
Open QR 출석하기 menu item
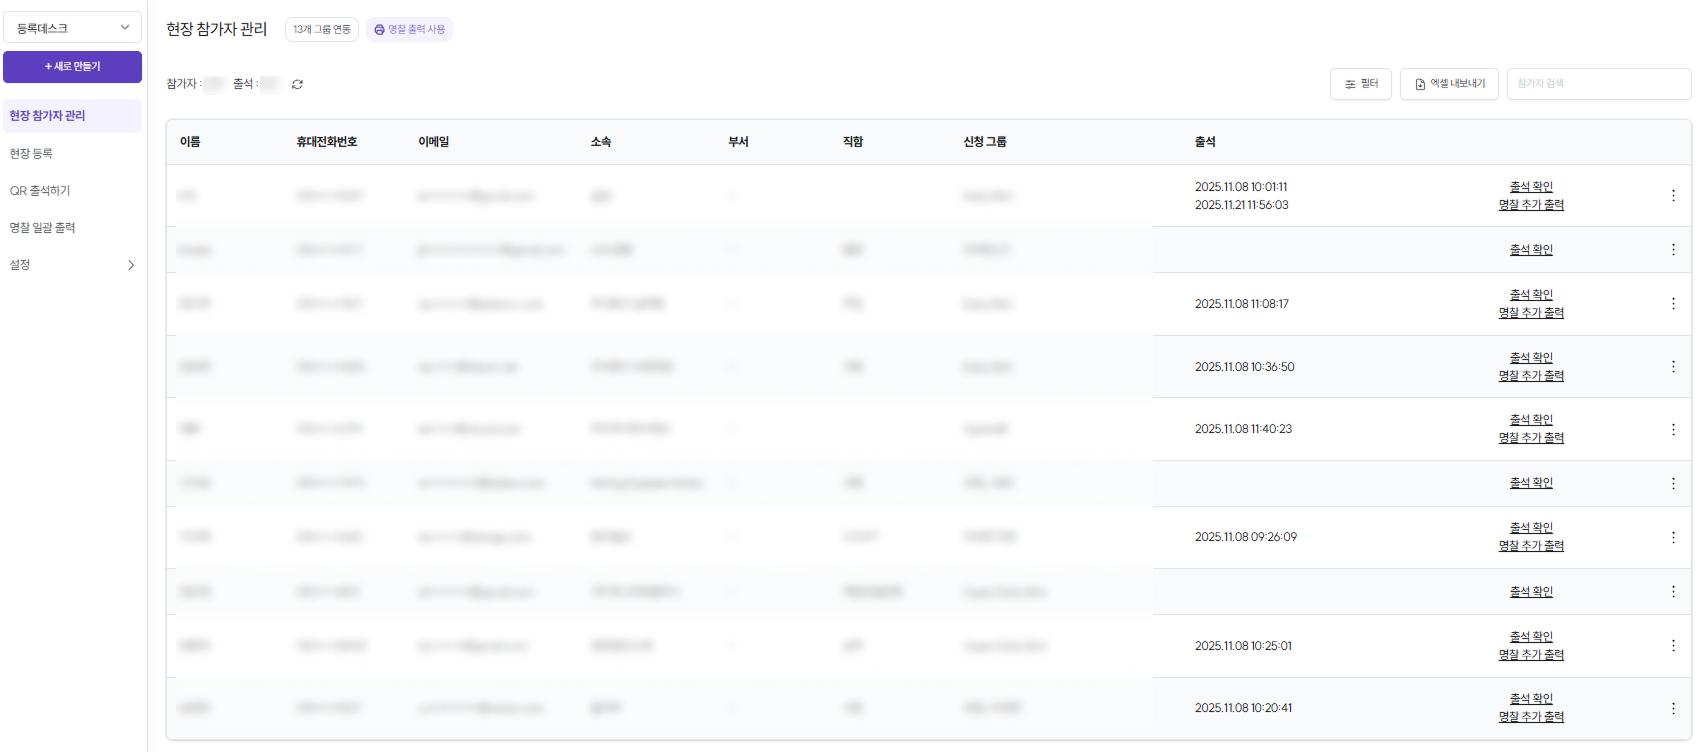pos(40,191)
